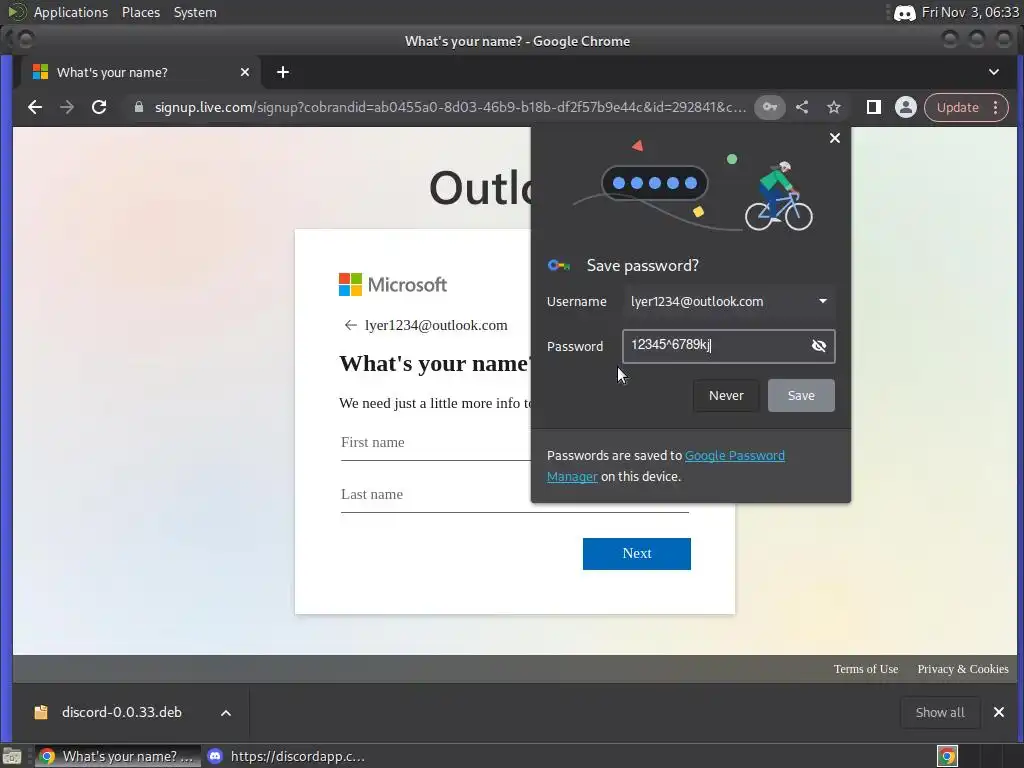This screenshot has height=768, width=1024.
Task: Open Chrome three-dot menu
Action: (996, 107)
